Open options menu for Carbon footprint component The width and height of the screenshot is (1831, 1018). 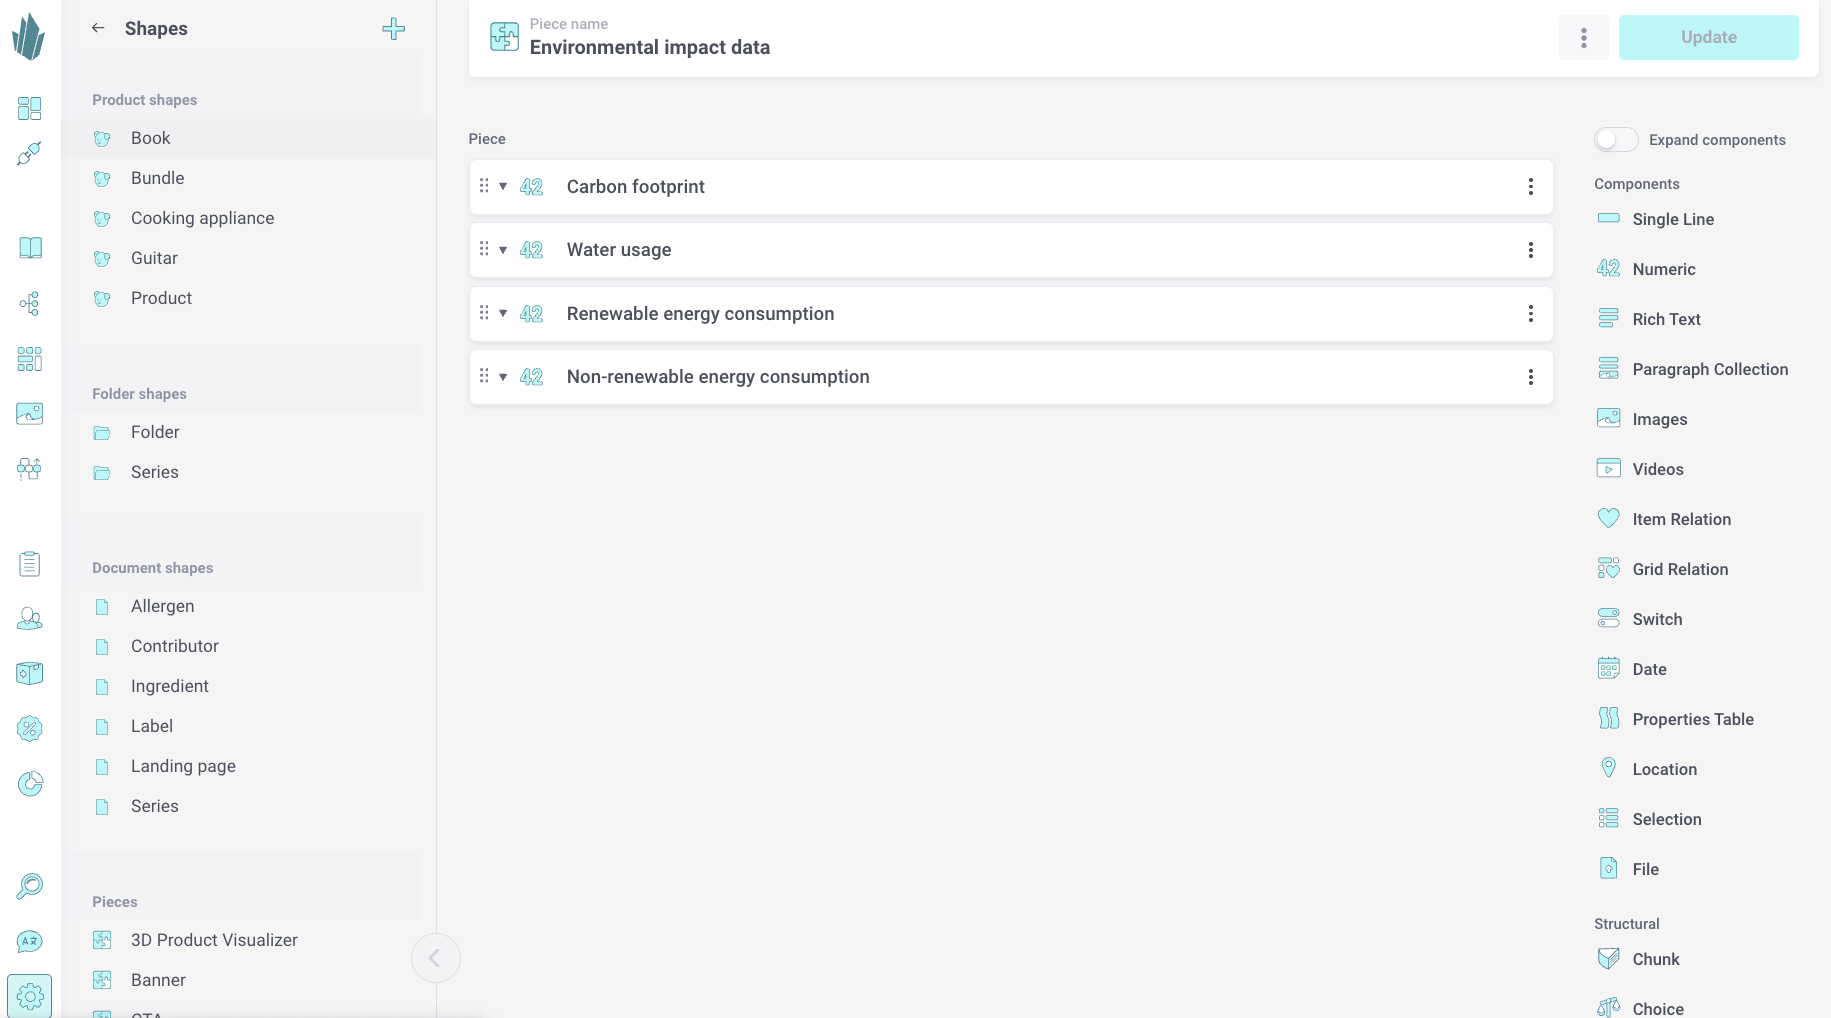coord(1530,187)
